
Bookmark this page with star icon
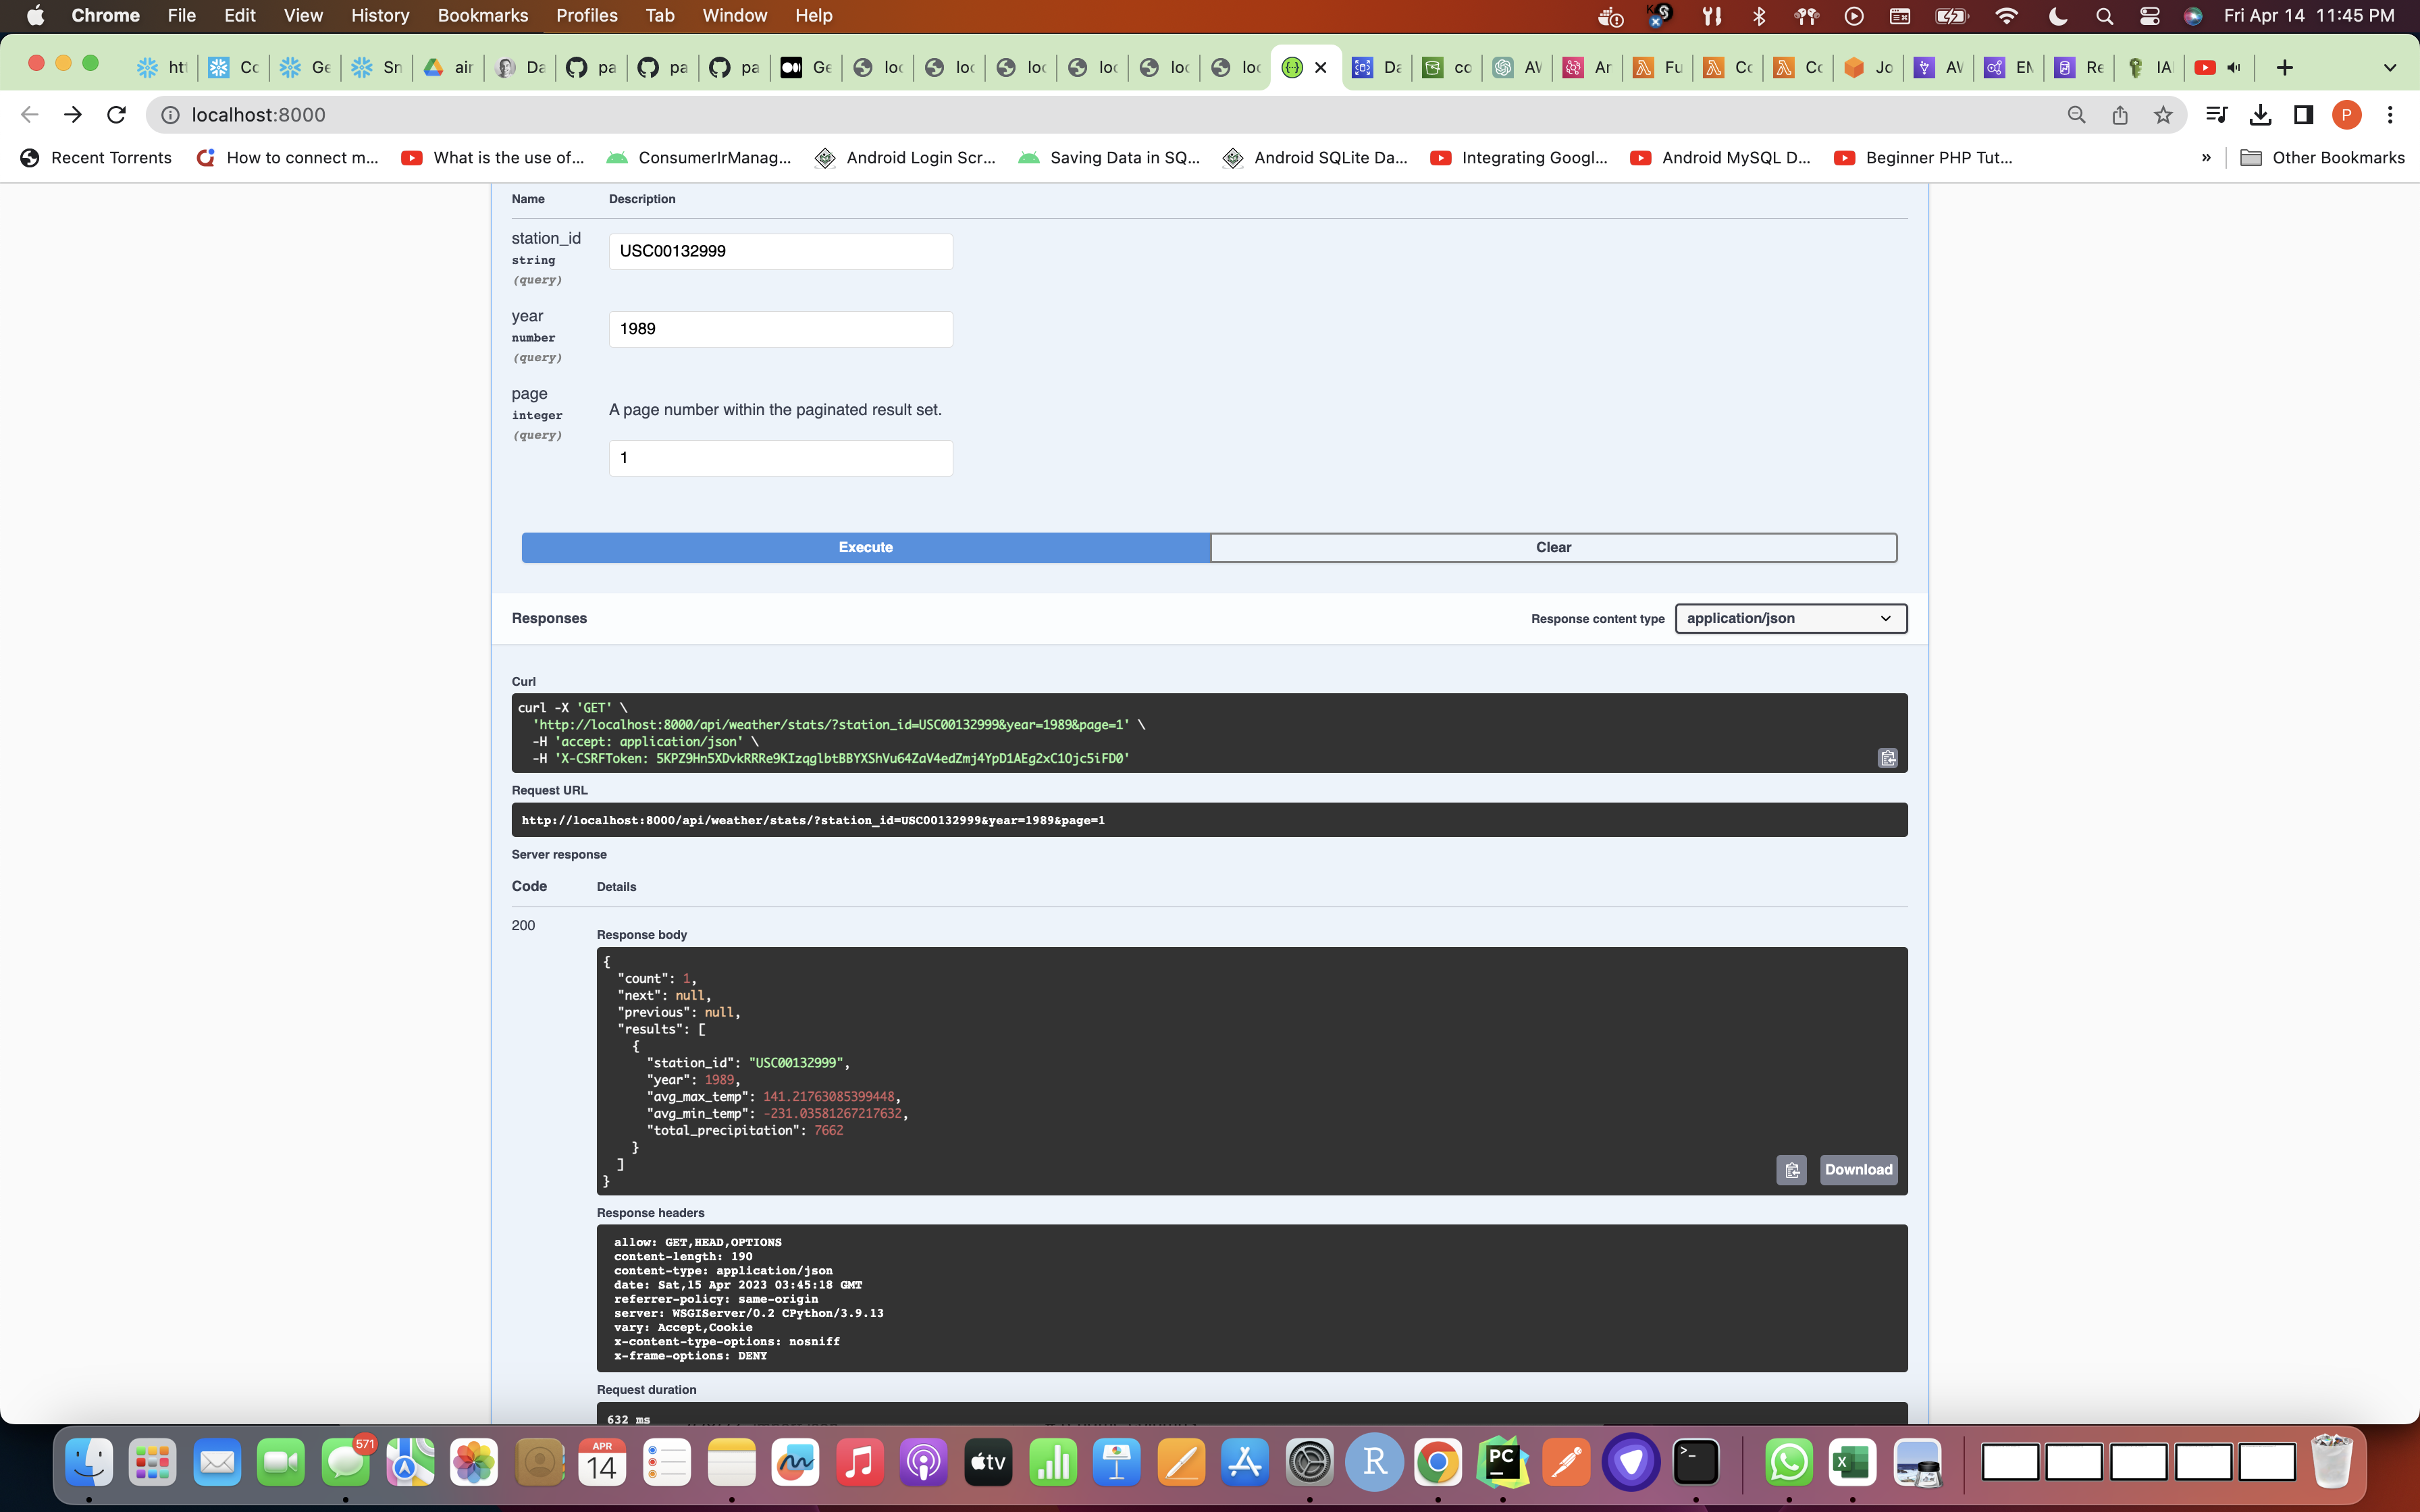click(2163, 115)
